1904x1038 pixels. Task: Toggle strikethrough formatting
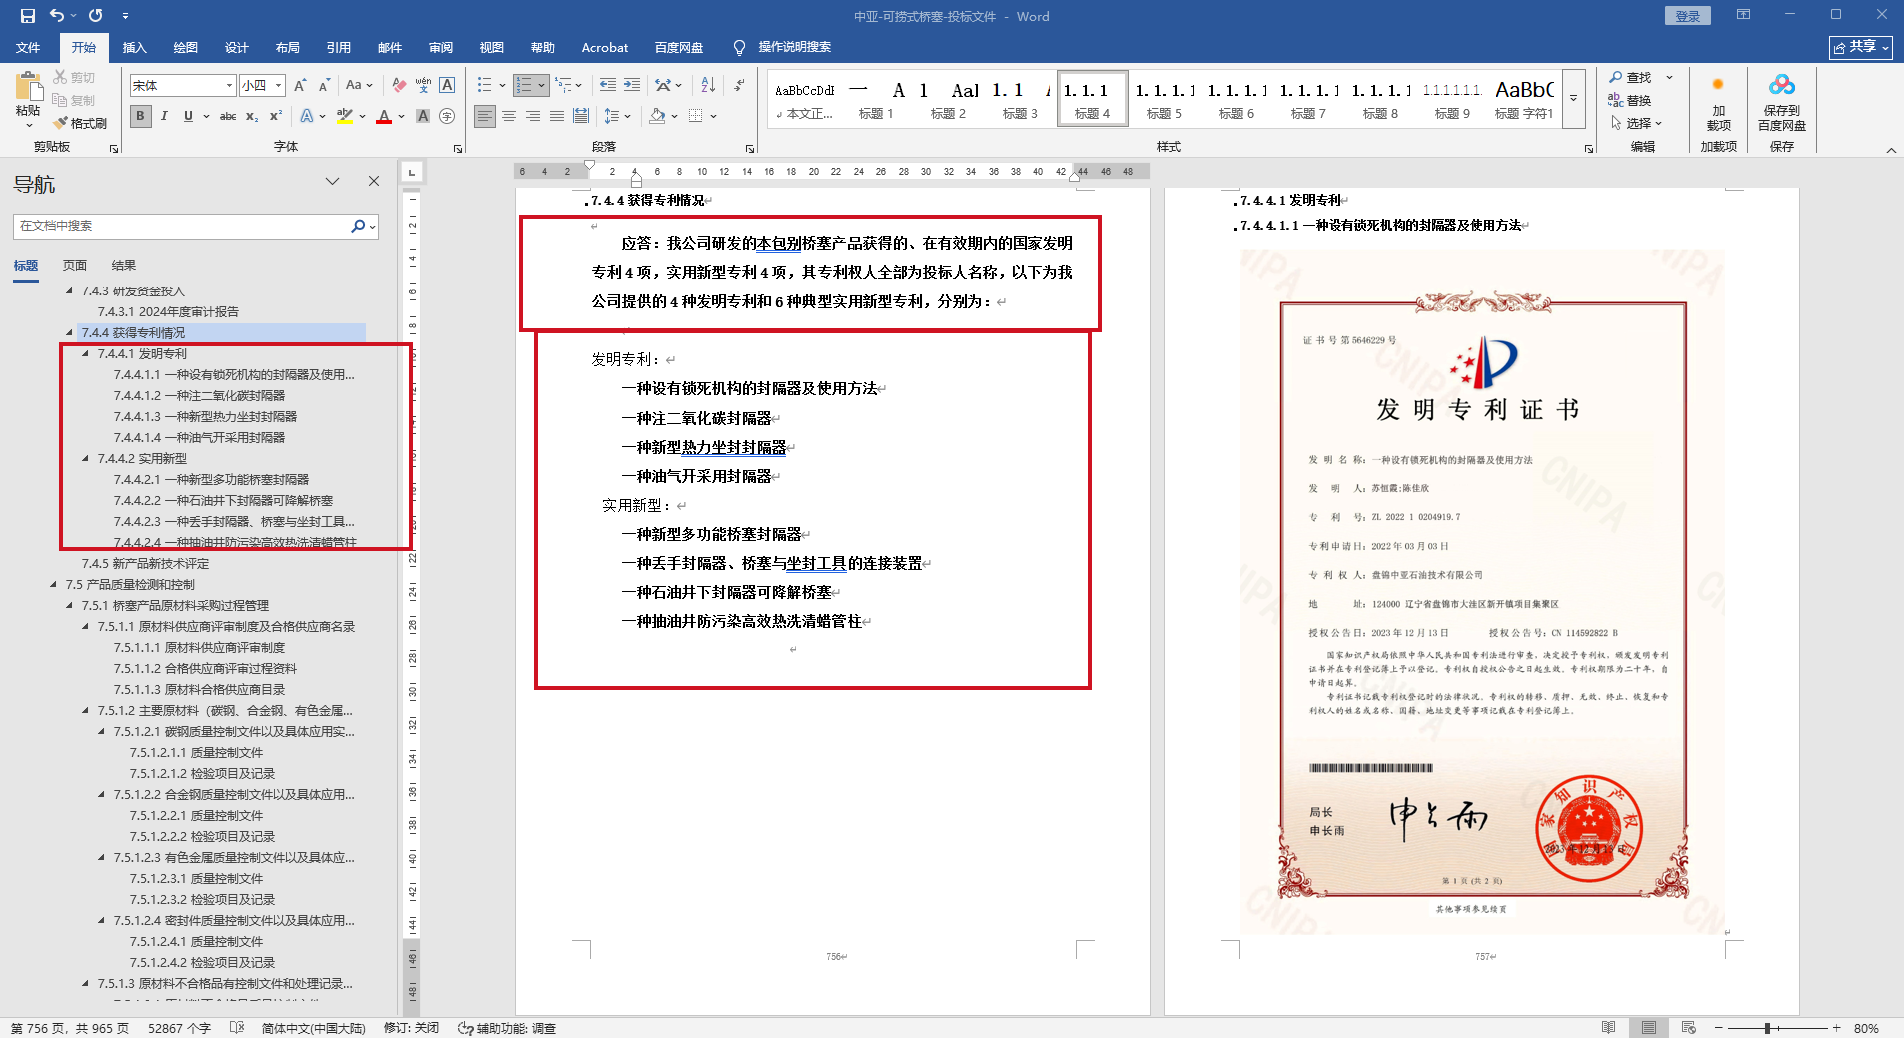pyautogui.click(x=228, y=116)
